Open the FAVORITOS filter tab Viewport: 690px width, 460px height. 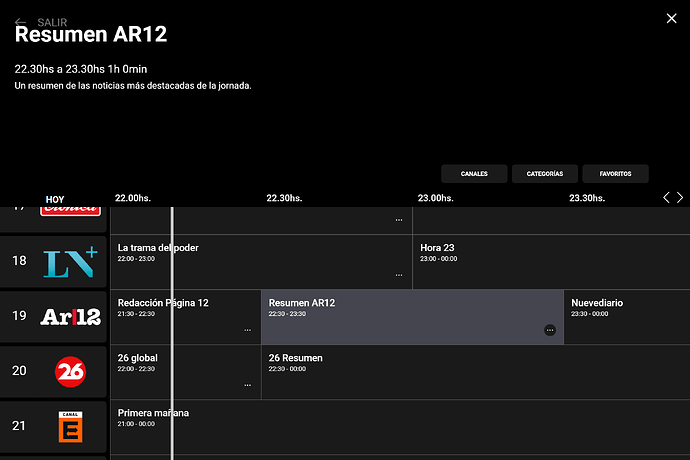[615, 173]
